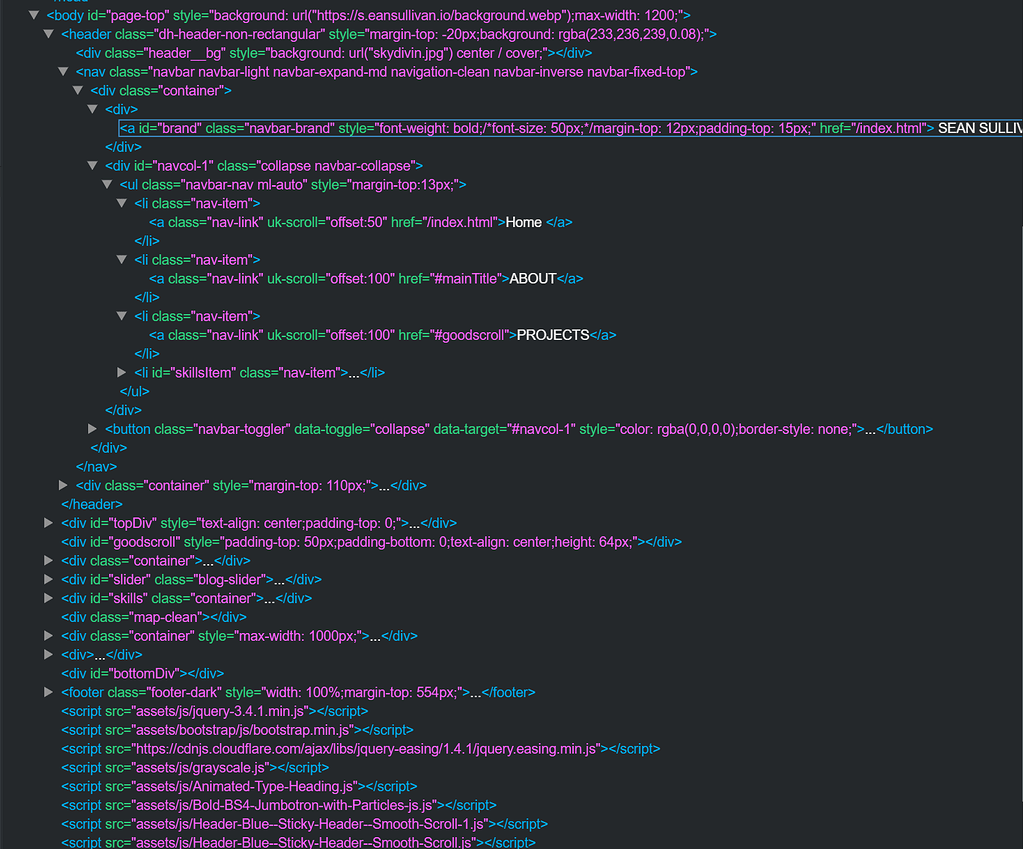
Task: Expand the footer-dark footer element
Action: coord(49,692)
